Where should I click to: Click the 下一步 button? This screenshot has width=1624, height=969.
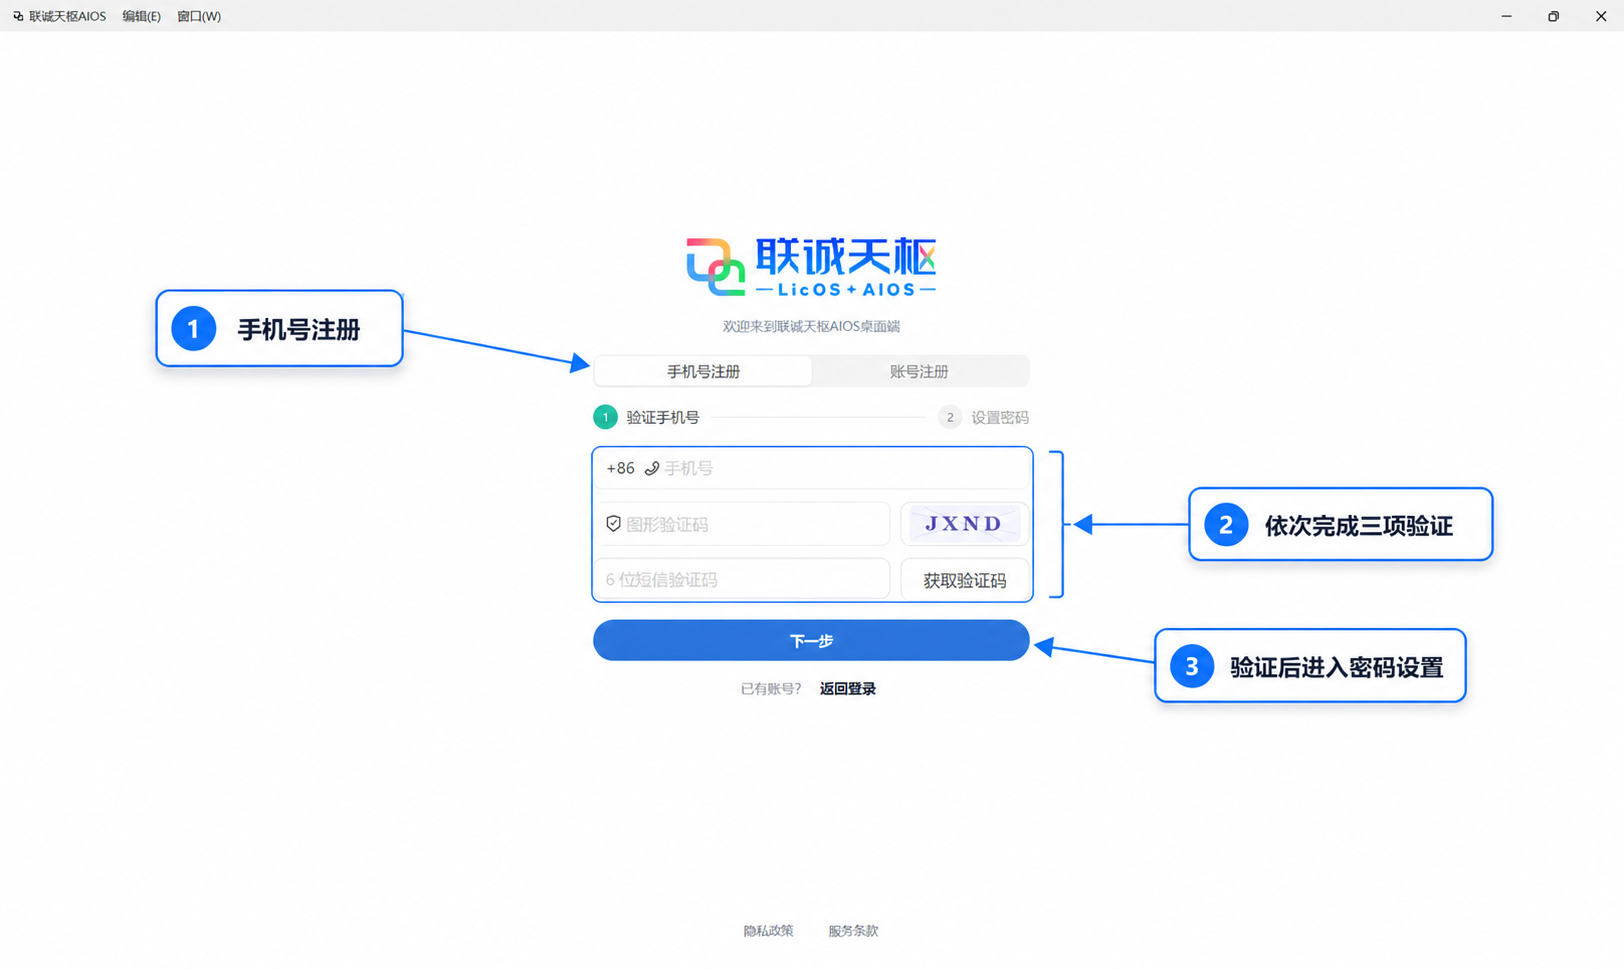(811, 640)
